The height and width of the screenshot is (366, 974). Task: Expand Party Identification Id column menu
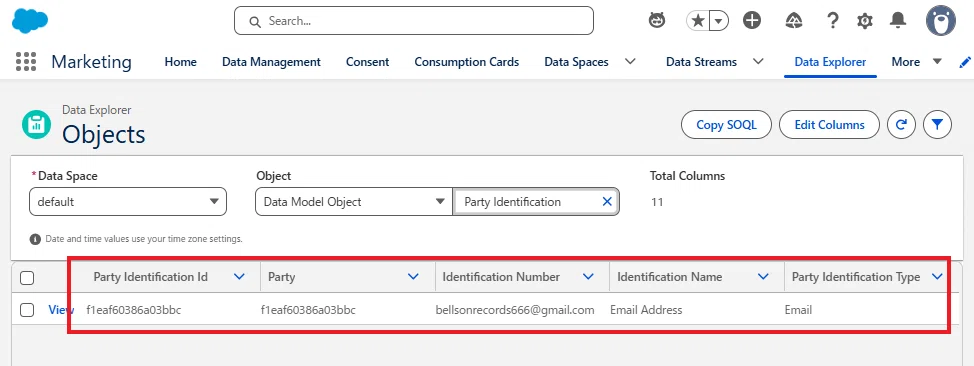[x=239, y=277]
